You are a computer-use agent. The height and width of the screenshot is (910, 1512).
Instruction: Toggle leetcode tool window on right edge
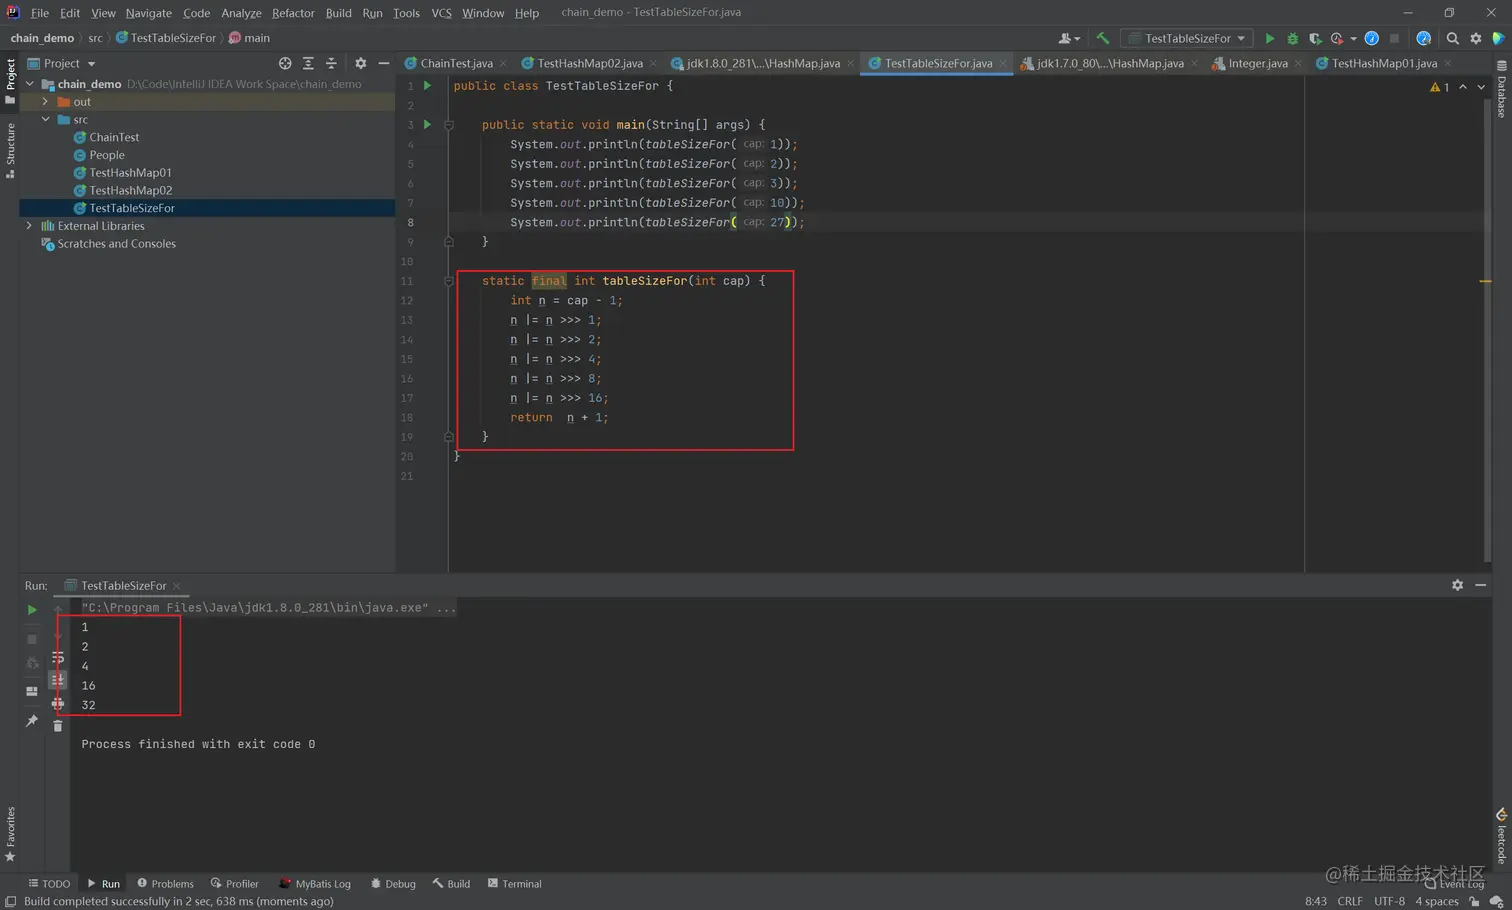[x=1501, y=837]
